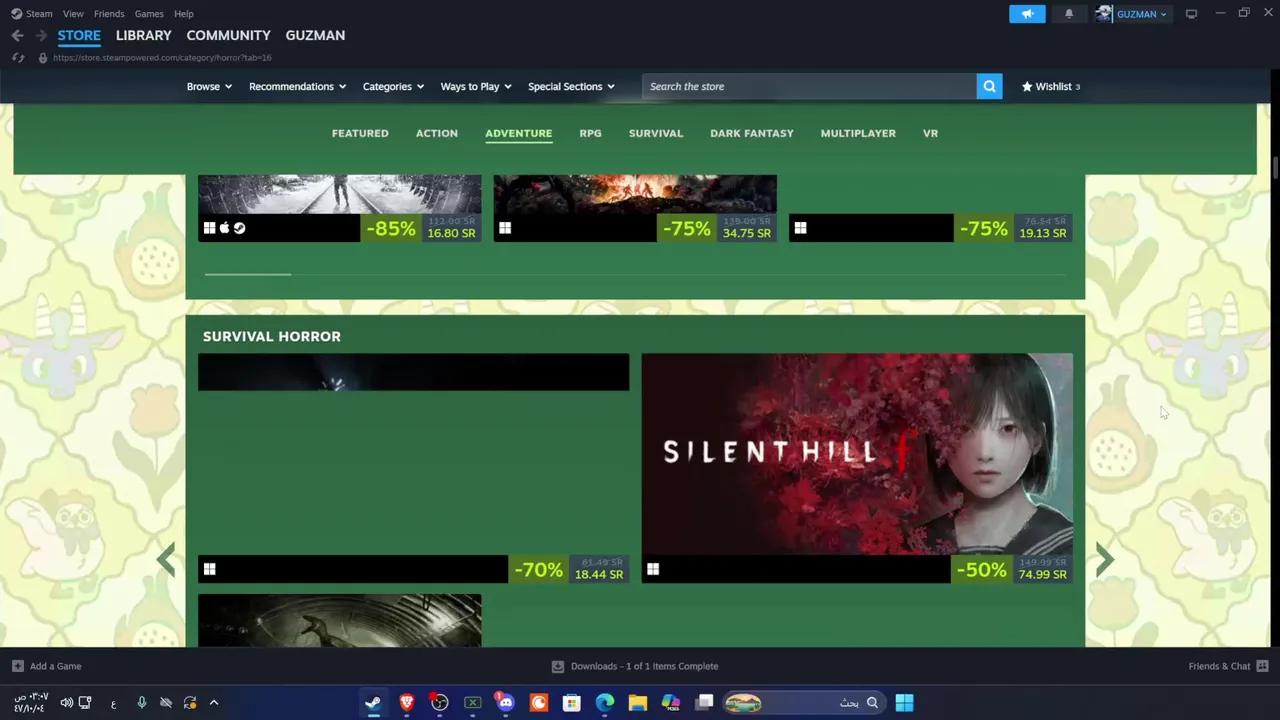Open Steam announcements megaphone button
Image resolution: width=1280 pixels, height=720 pixels.
[x=1027, y=14]
